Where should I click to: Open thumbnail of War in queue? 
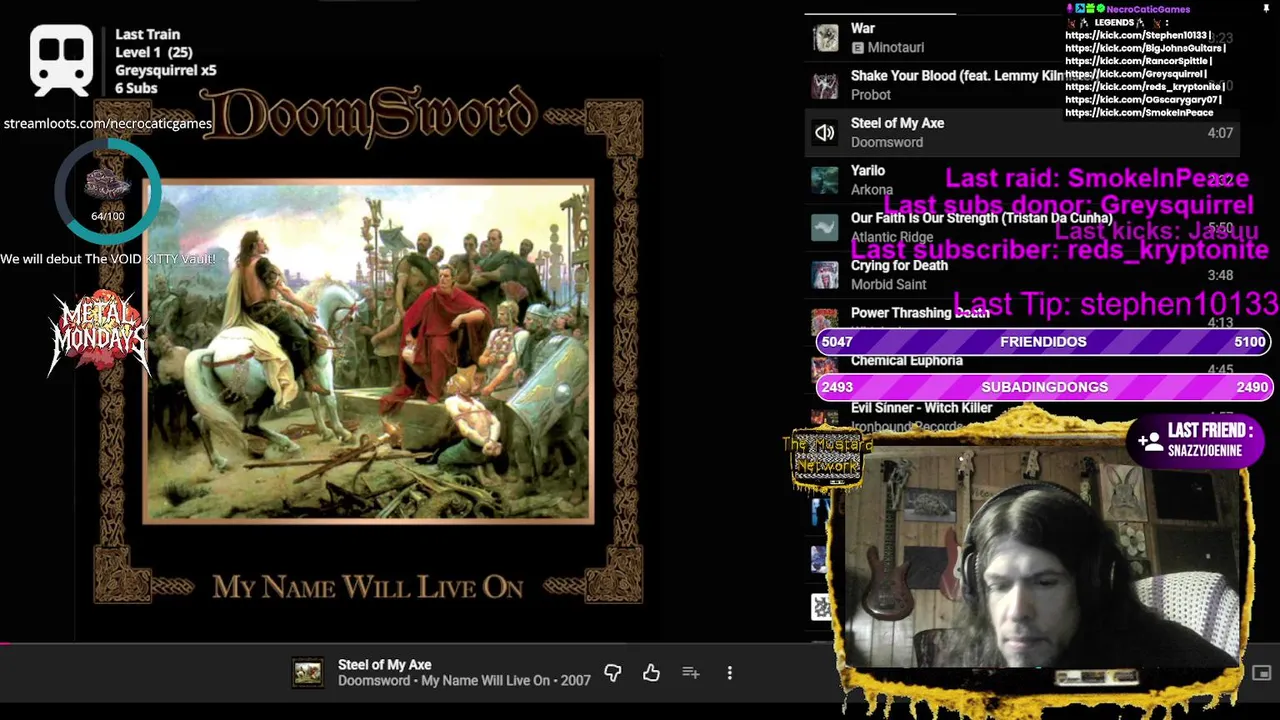tap(825, 38)
